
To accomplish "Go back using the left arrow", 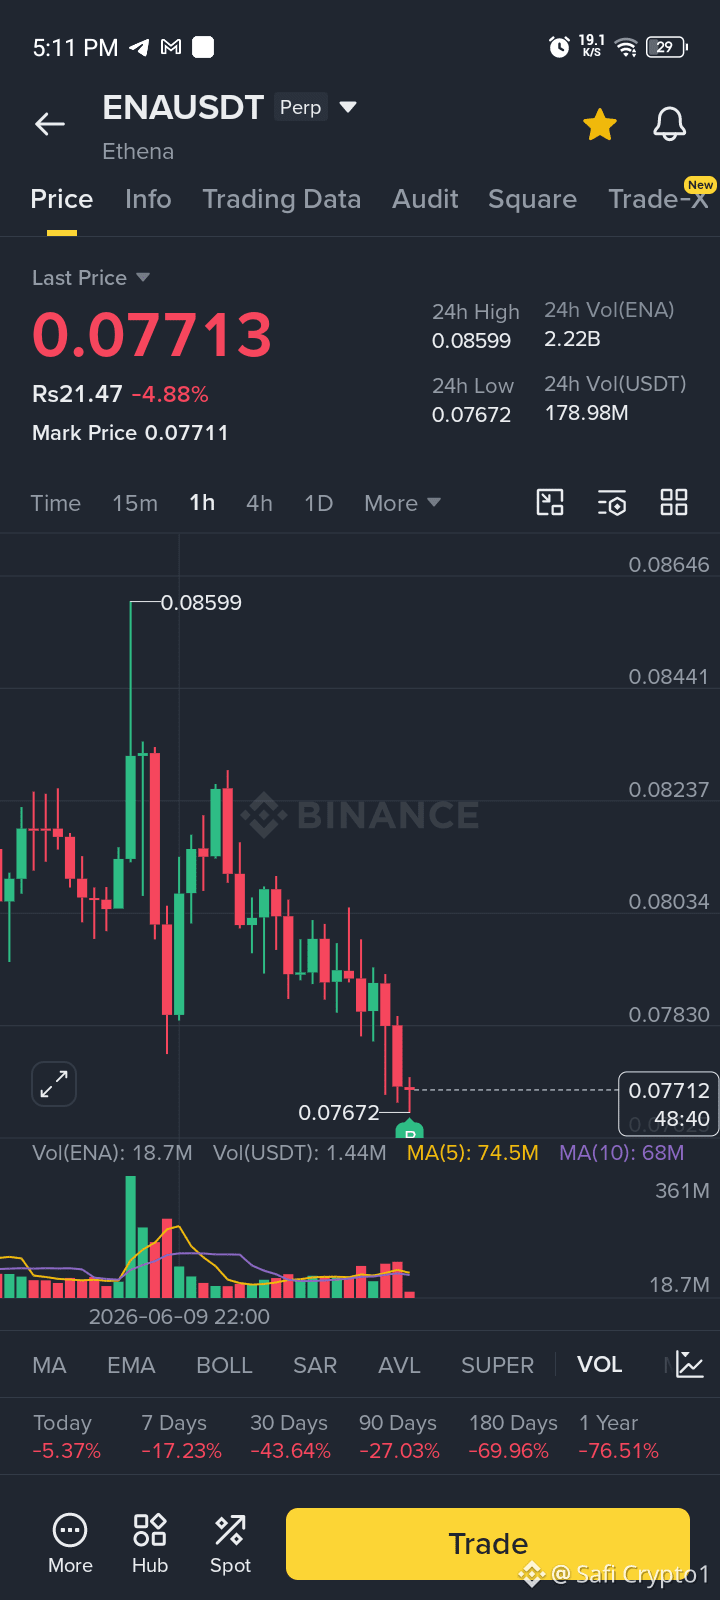I will (49, 124).
